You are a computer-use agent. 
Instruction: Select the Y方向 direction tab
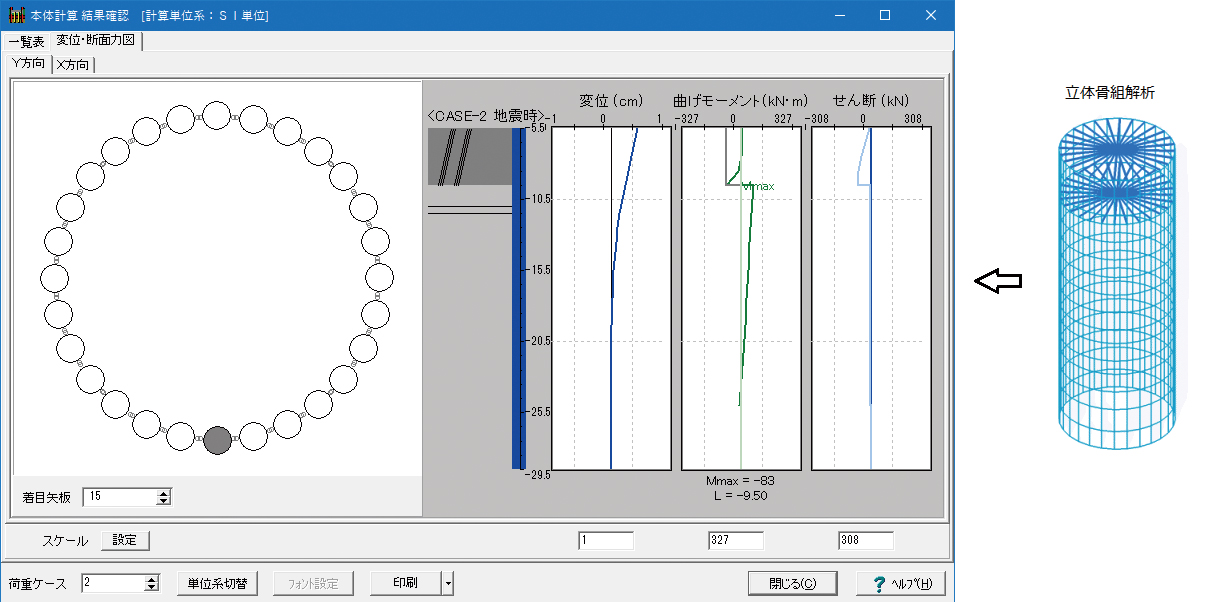tap(28, 64)
